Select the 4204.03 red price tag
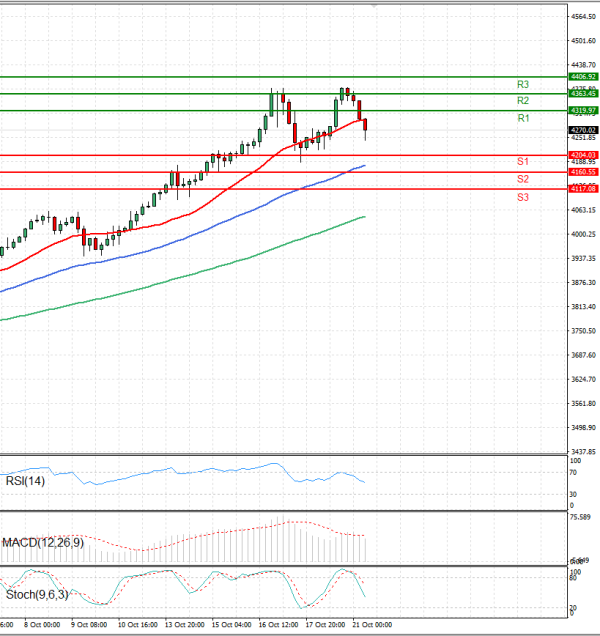The height and width of the screenshot is (636, 600). 583,155
